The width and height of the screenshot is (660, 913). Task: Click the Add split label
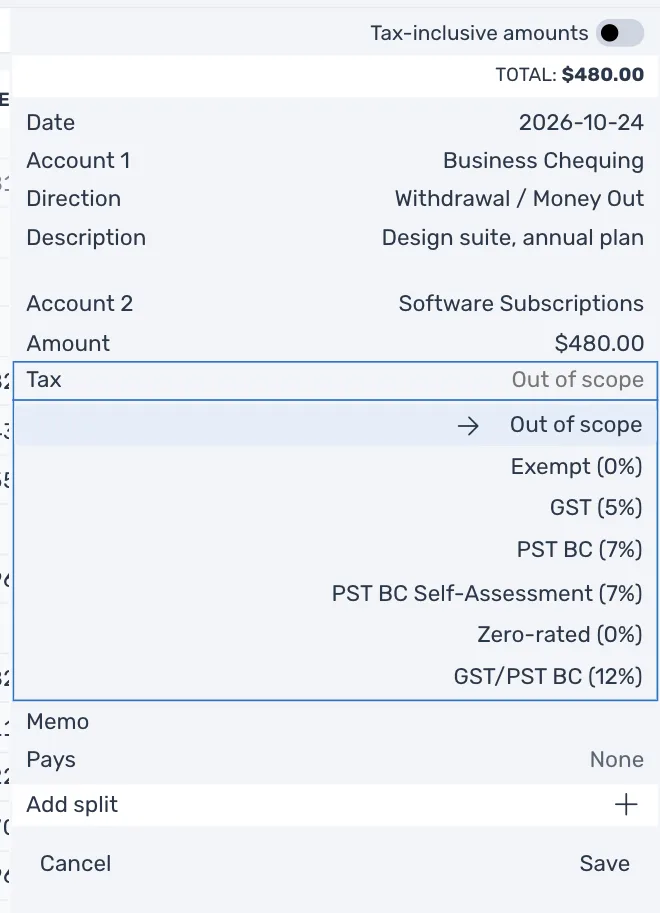(x=72, y=805)
